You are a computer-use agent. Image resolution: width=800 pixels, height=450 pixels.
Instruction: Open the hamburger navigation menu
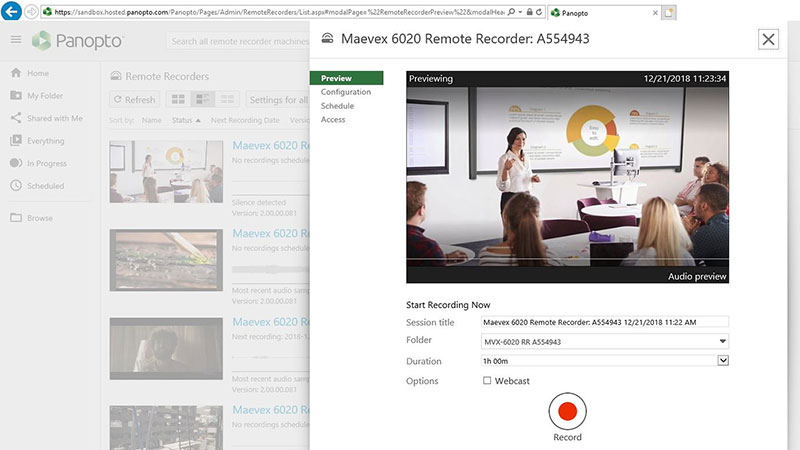(x=16, y=40)
